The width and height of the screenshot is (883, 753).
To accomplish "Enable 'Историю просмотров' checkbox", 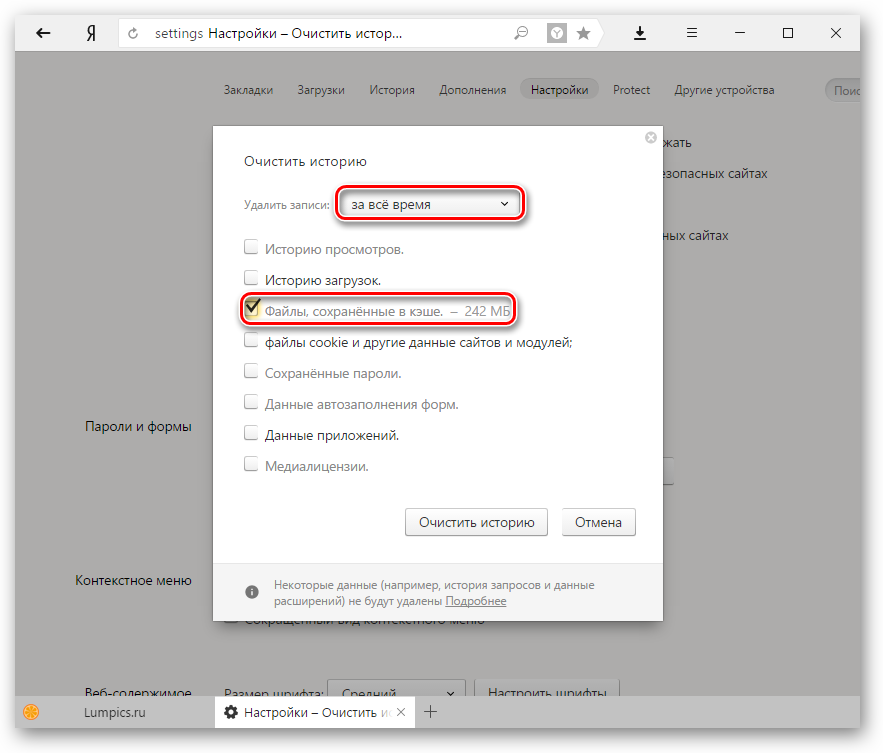I will click(251, 249).
